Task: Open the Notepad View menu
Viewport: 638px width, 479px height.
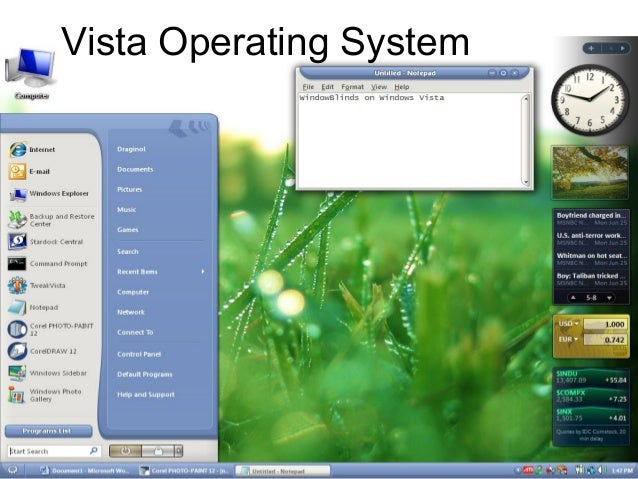Action: (379, 87)
